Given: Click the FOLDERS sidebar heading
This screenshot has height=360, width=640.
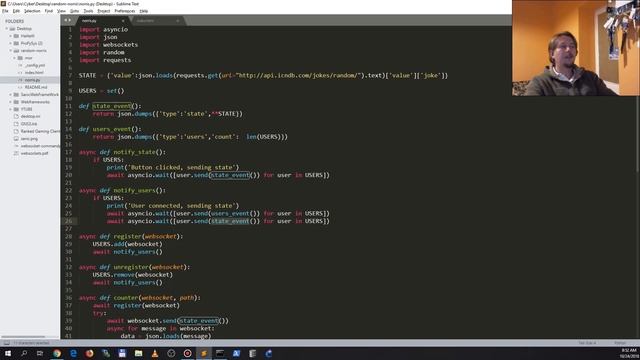Looking at the screenshot, I should click(14, 21).
